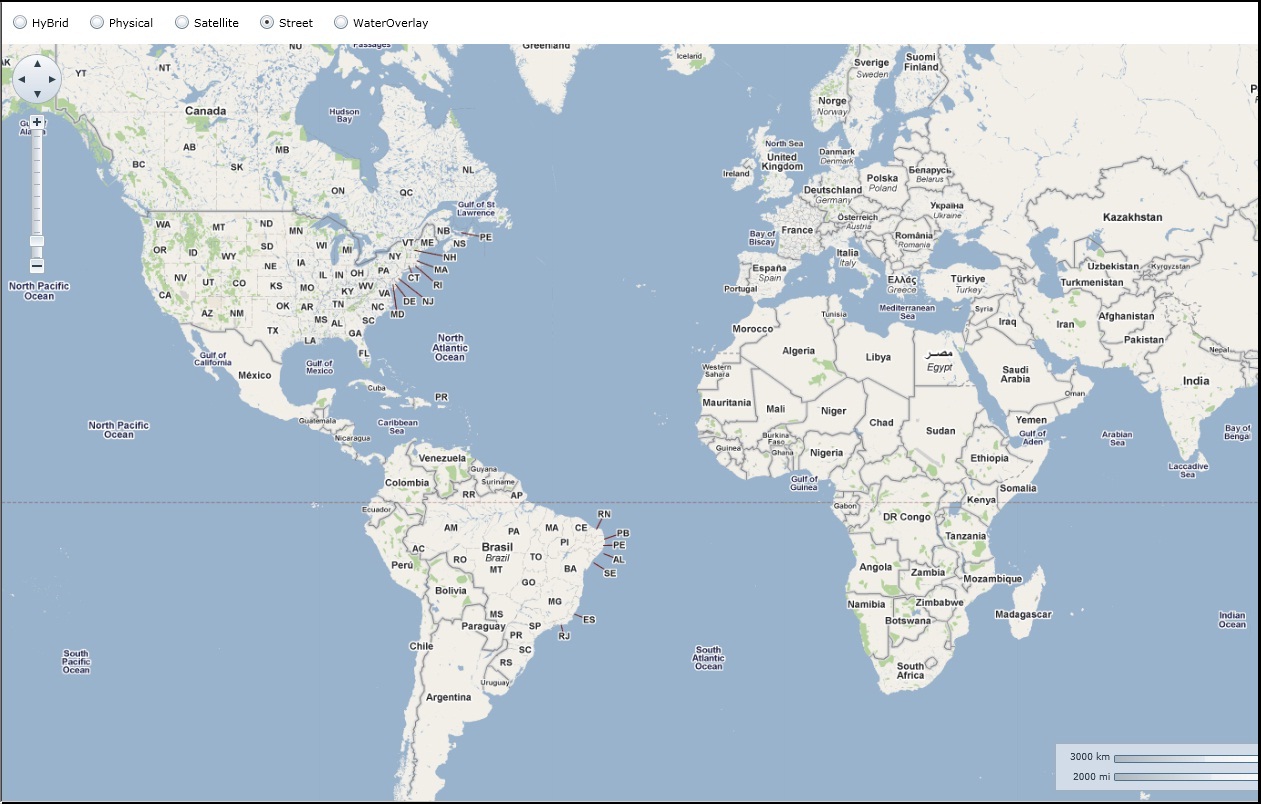Pan the map left with the arrow

coord(22,78)
